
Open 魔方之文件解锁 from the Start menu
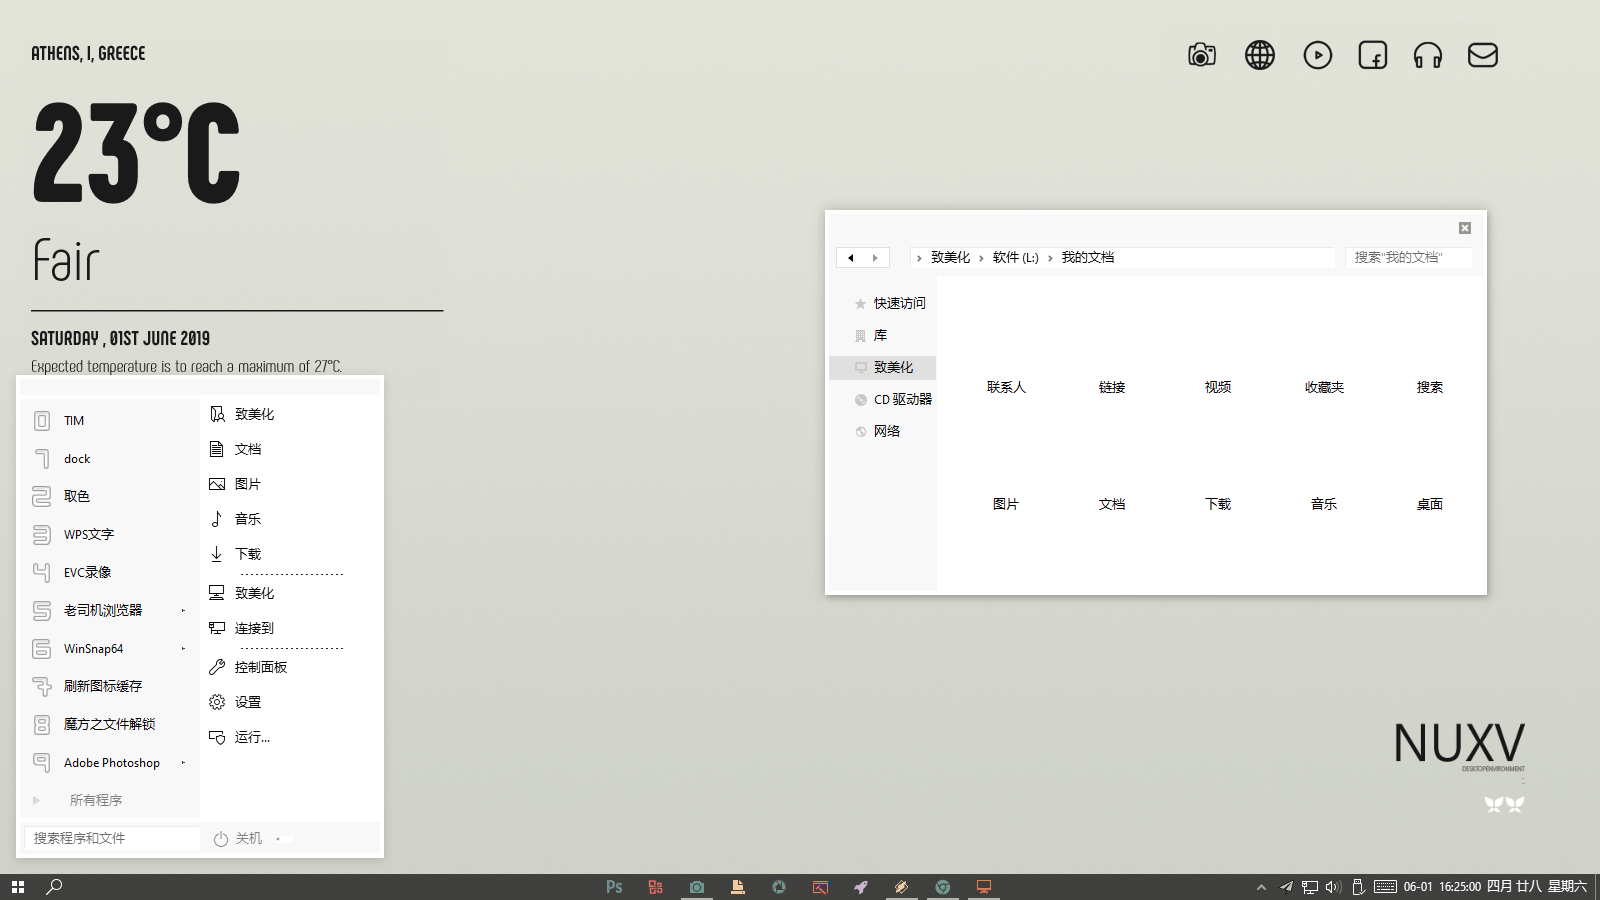click(110, 724)
